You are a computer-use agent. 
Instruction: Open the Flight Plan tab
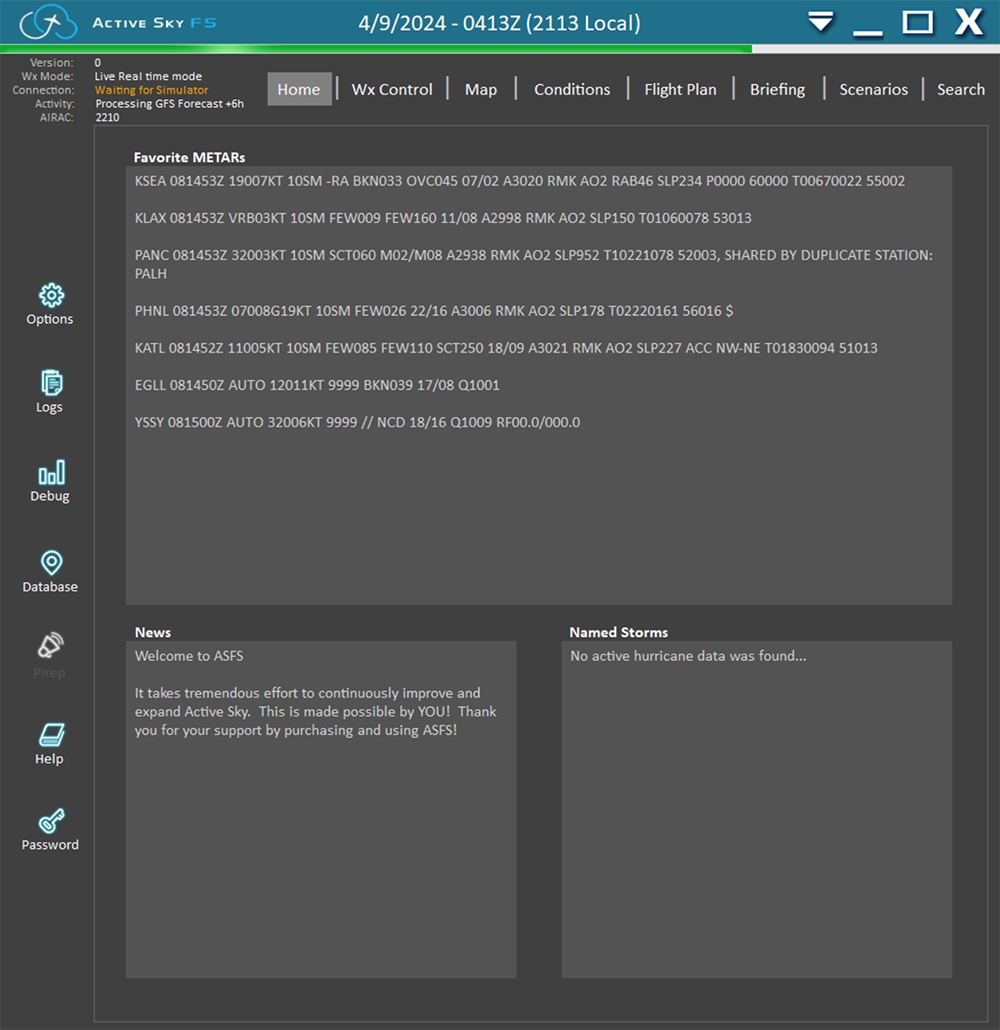[680, 89]
